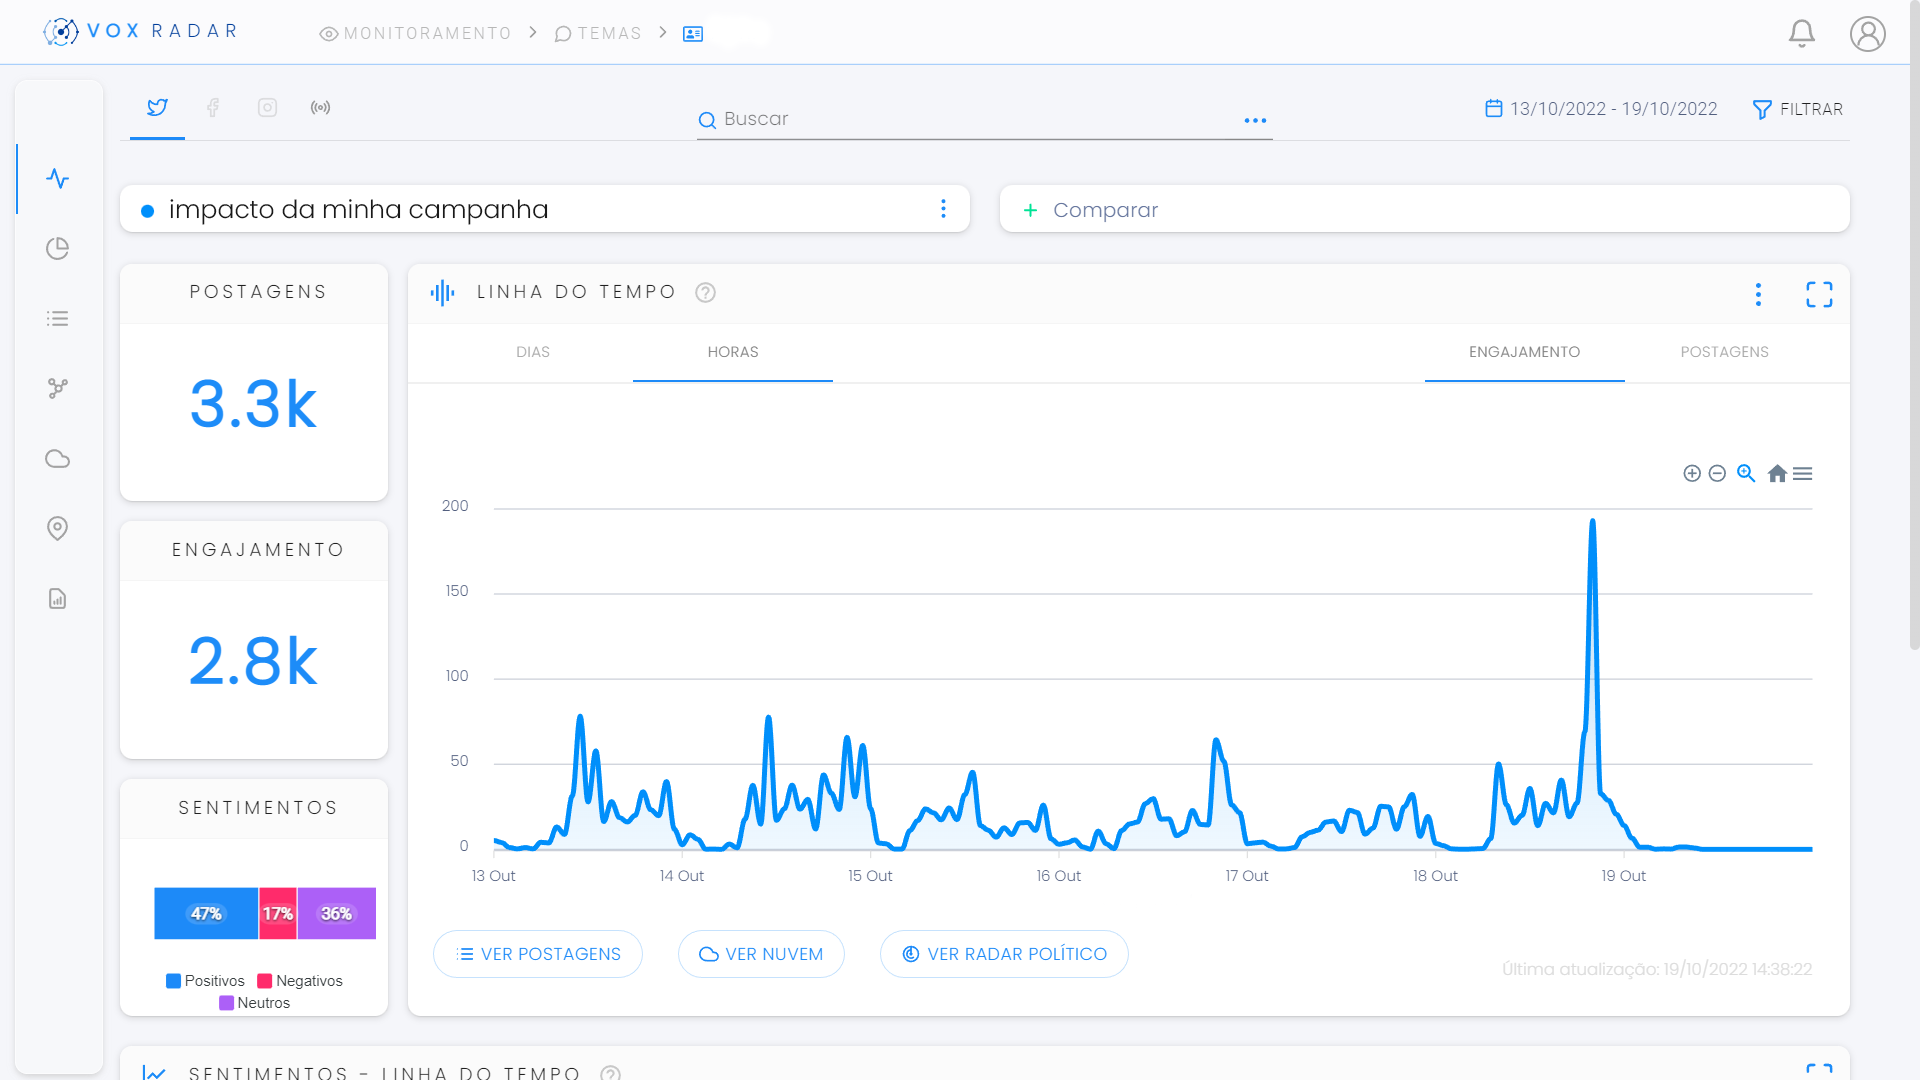The height and width of the screenshot is (1080, 1920).
Task: Switch to the Dias tab
Action: click(x=533, y=352)
